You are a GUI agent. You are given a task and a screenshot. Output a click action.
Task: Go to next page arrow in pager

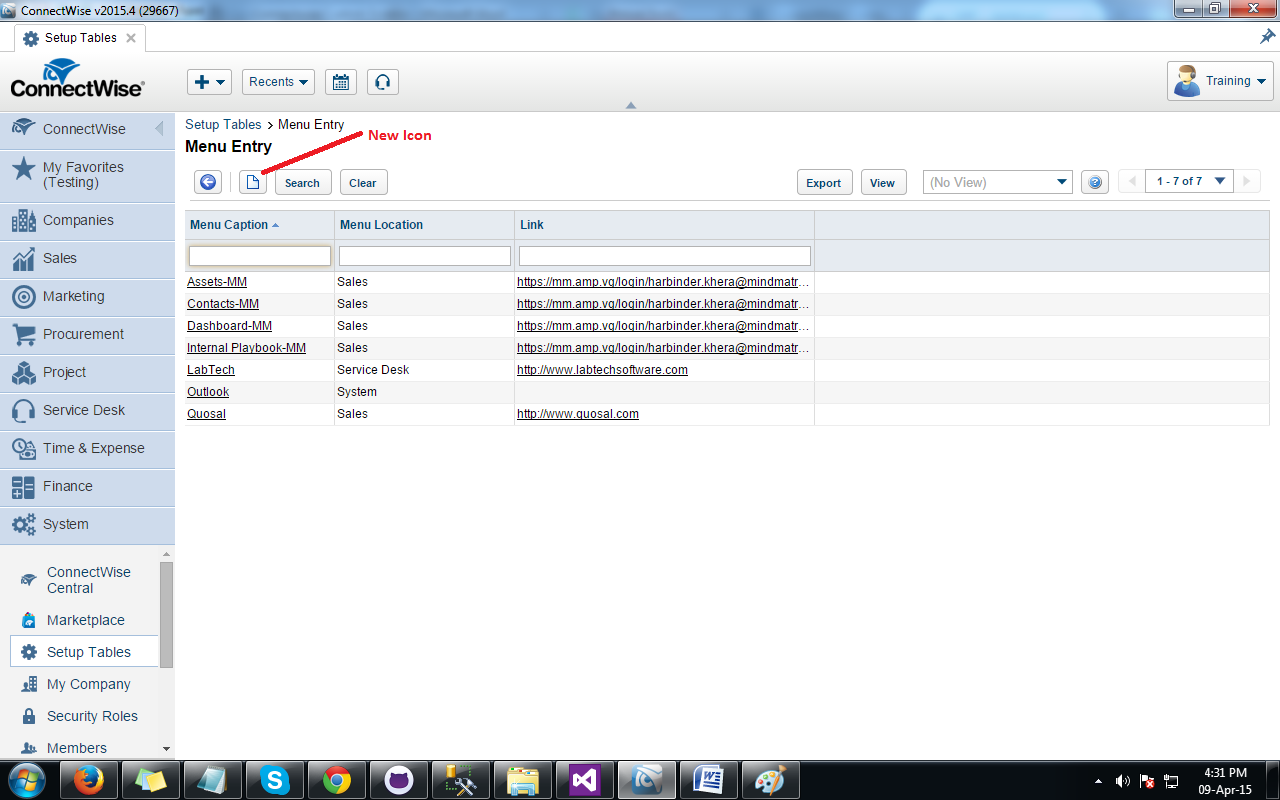coord(1246,181)
